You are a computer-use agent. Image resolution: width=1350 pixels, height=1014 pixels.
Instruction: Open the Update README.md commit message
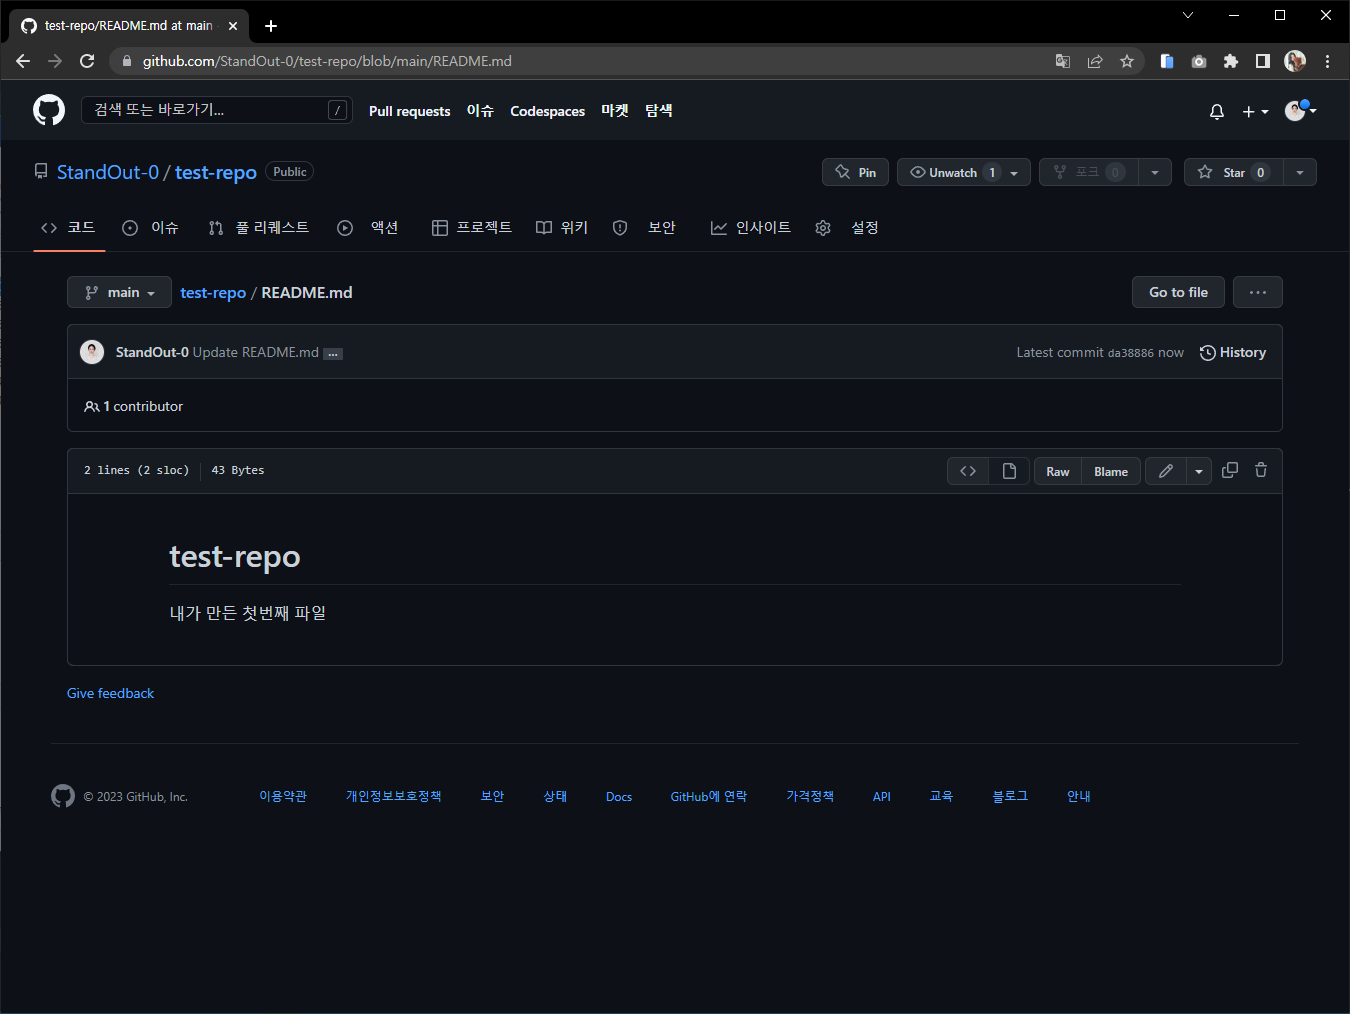pyautogui.click(x=256, y=352)
